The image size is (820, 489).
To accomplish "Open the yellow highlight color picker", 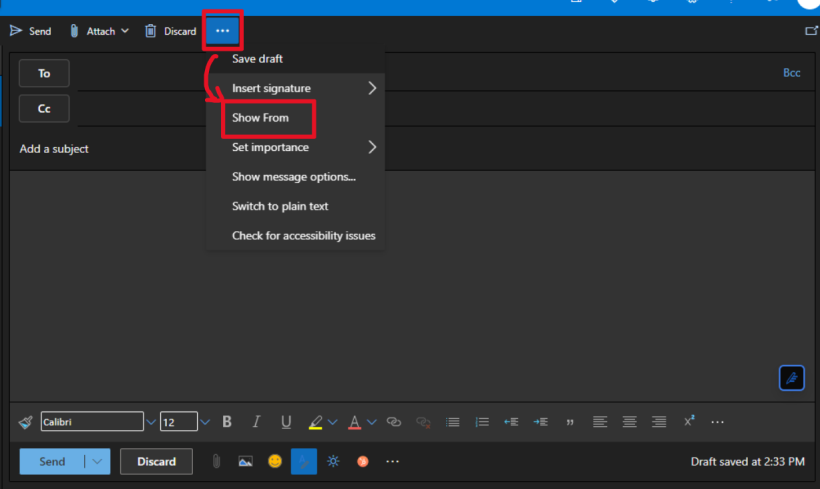I will [333, 422].
